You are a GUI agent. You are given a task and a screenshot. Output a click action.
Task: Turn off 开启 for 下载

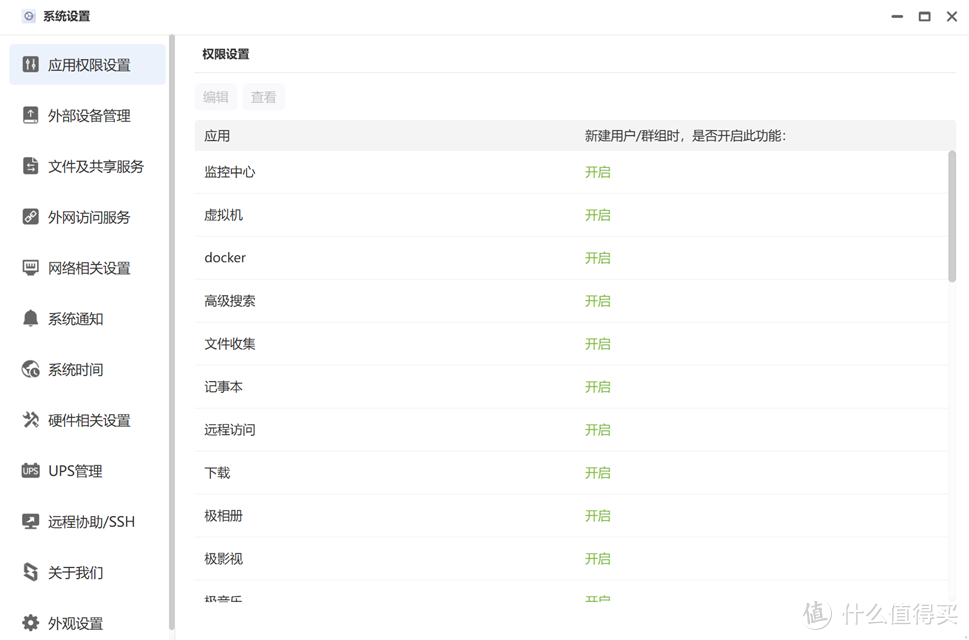click(x=598, y=472)
